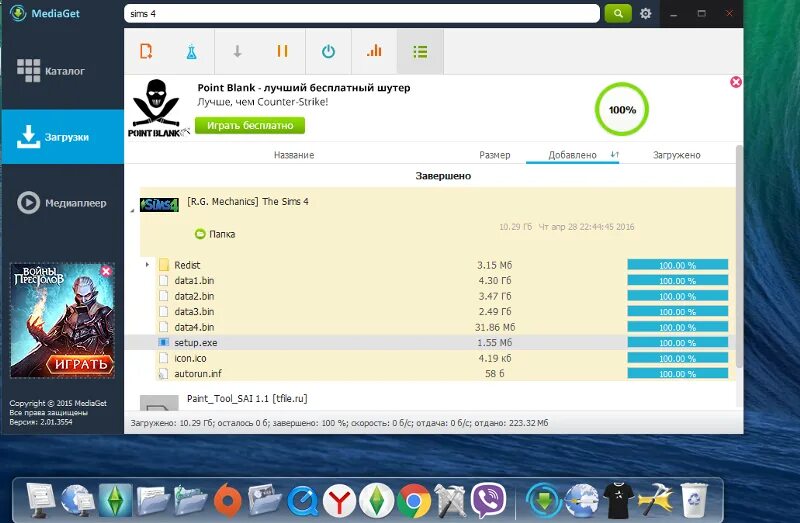Collapse The Sims 4 torrent file list
This screenshot has height=523, width=800.
point(132,210)
